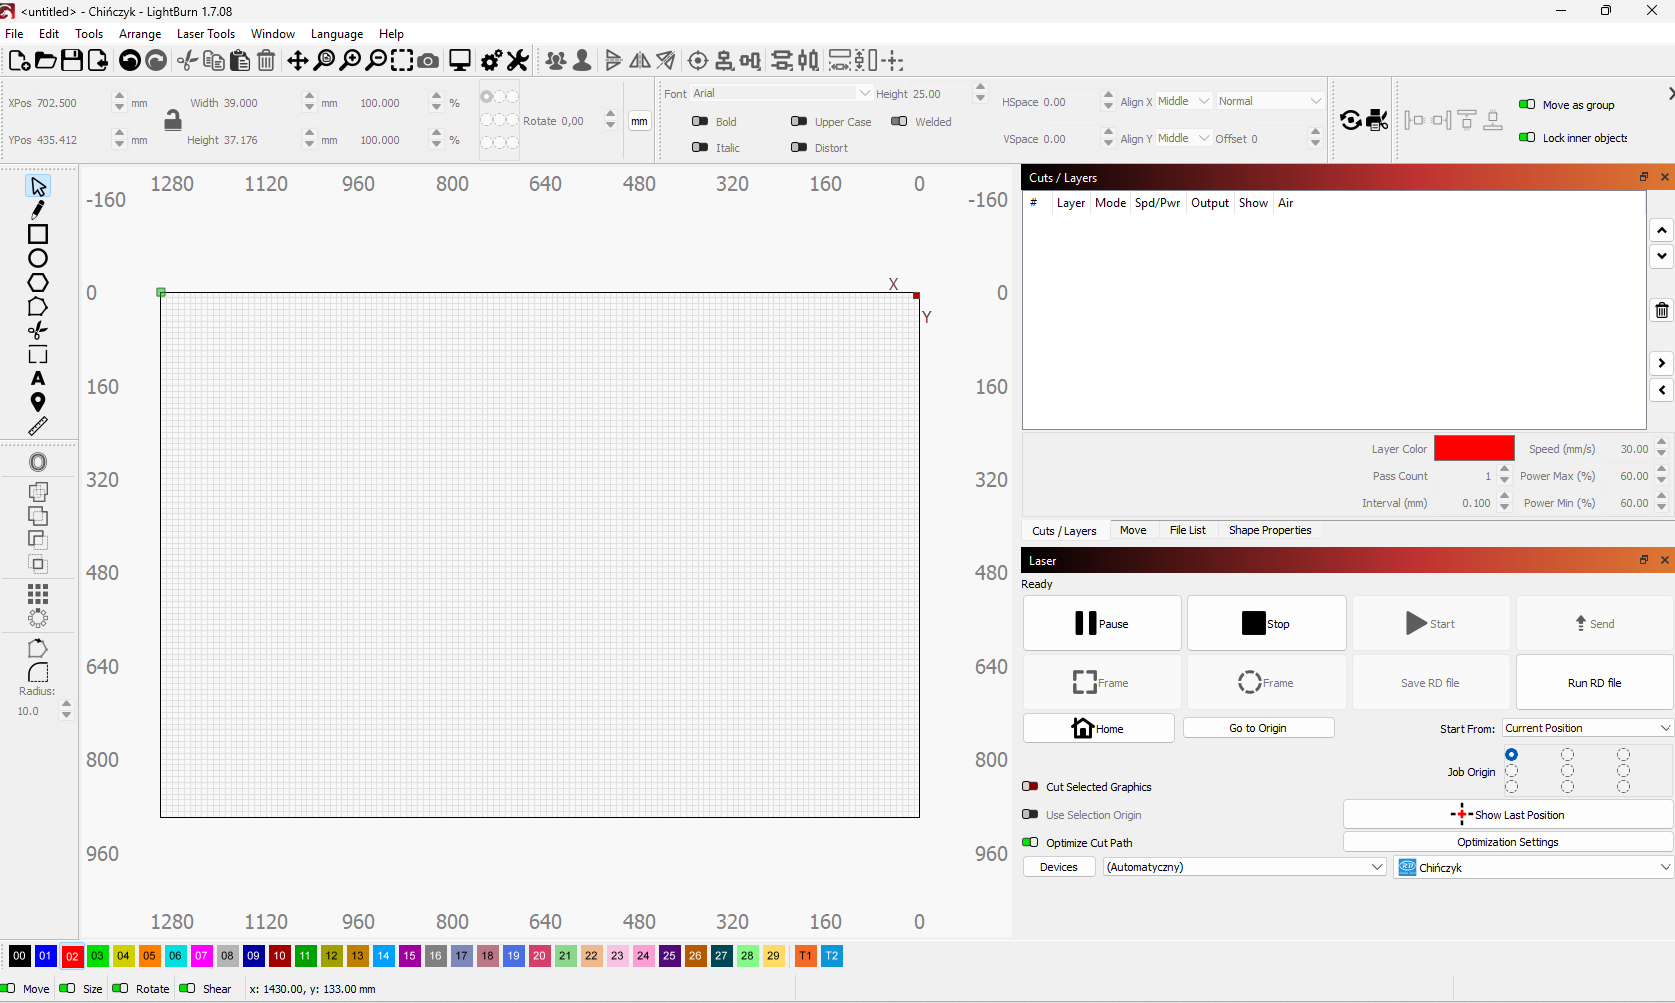The image size is (1675, 1003).
Task: Click the red Layer Color swatch
Action: [x=1474, y=449]
